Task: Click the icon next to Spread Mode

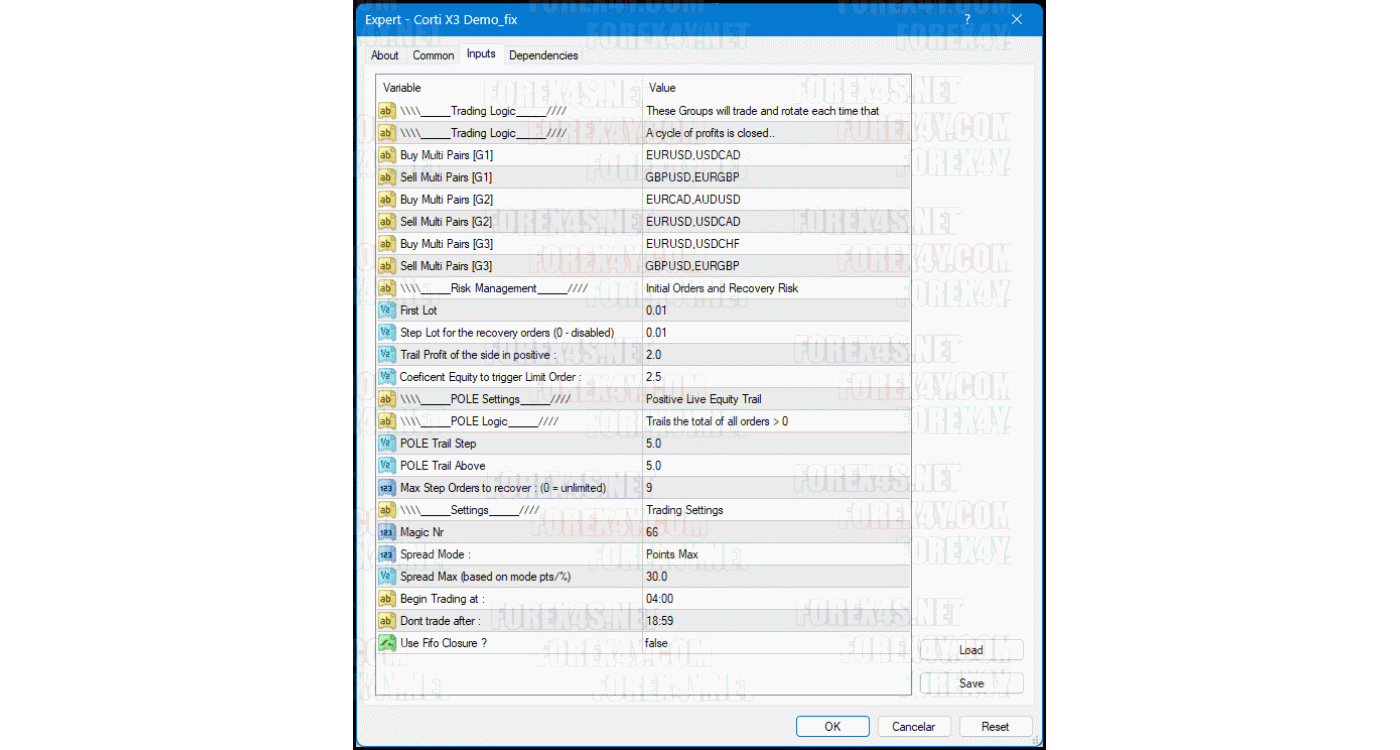Action: point(386,554)
